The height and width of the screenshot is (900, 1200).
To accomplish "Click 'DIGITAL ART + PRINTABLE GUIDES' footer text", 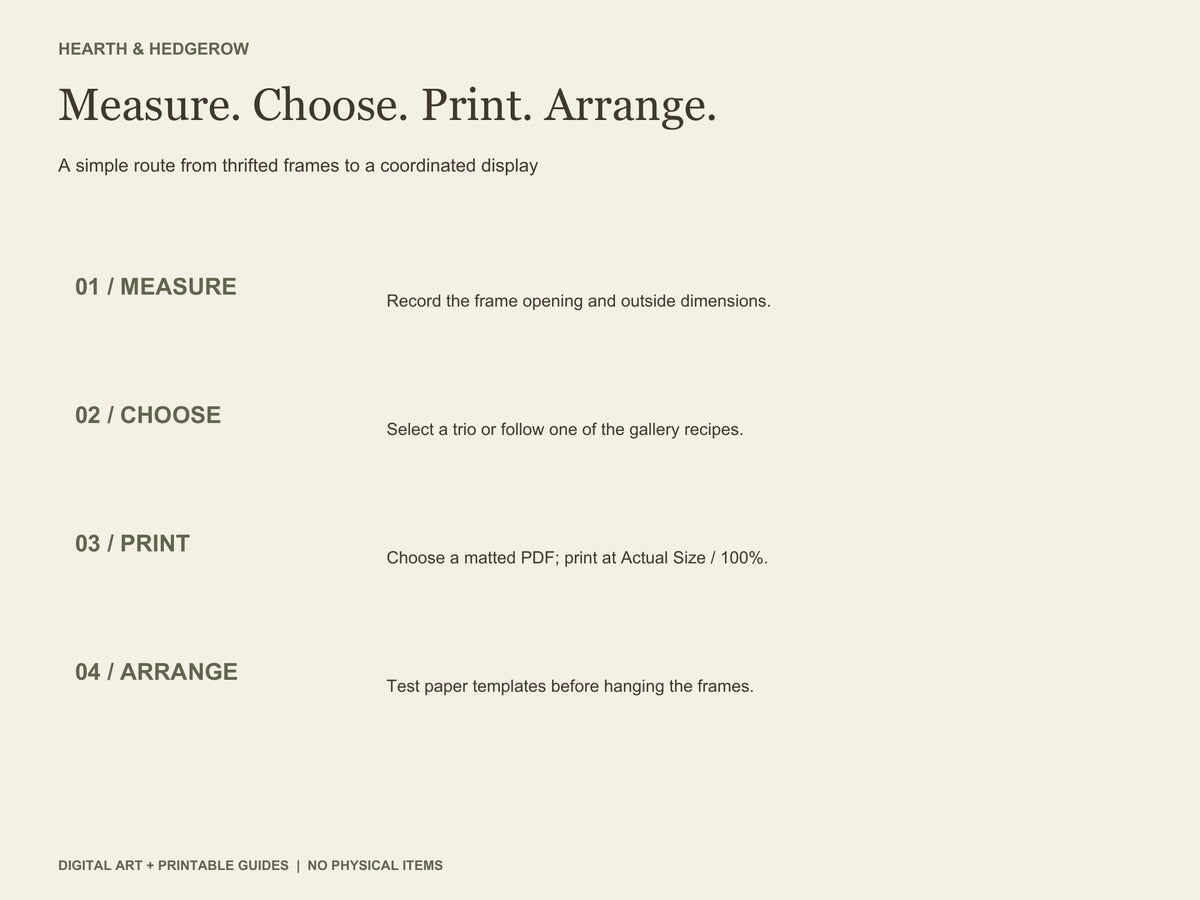I will (173, 866).
